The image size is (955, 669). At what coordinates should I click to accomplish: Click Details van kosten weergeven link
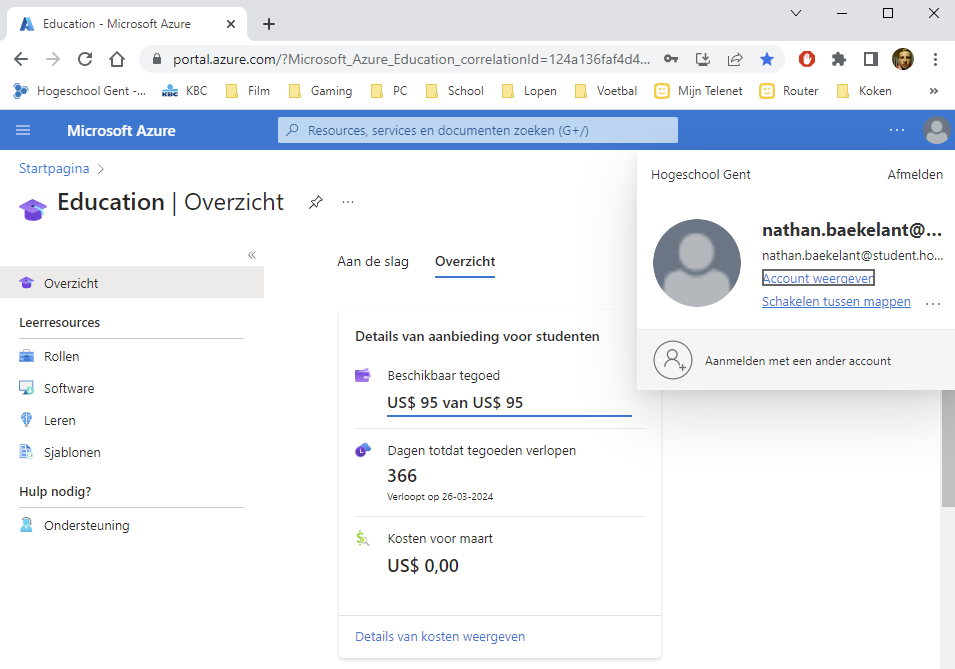[440, 636]
